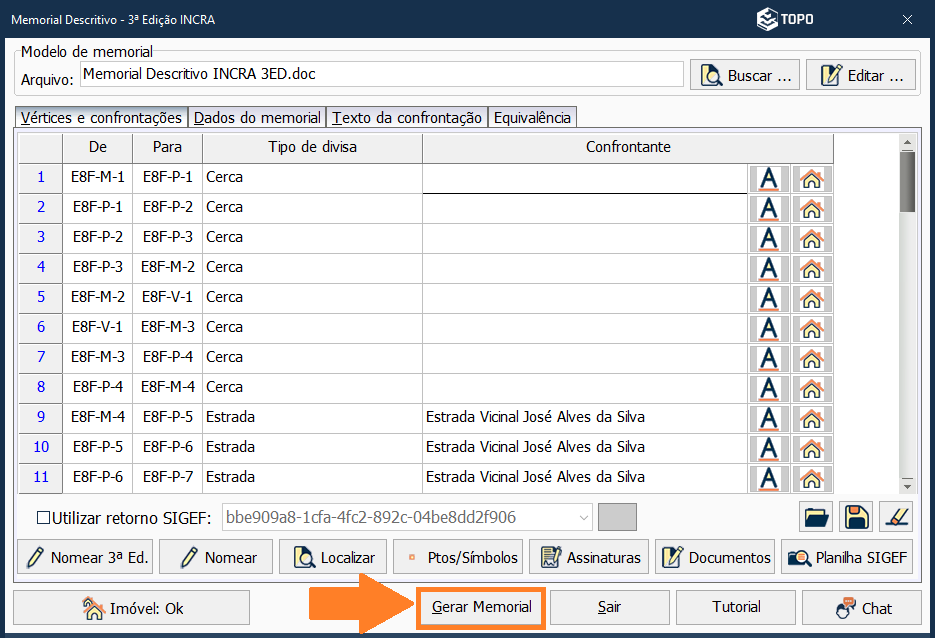Click the 'E8F-P-7' cell in the Para column
Image resolution: width=935 pixels, height=638 pixels.
(x=168, y=478)
